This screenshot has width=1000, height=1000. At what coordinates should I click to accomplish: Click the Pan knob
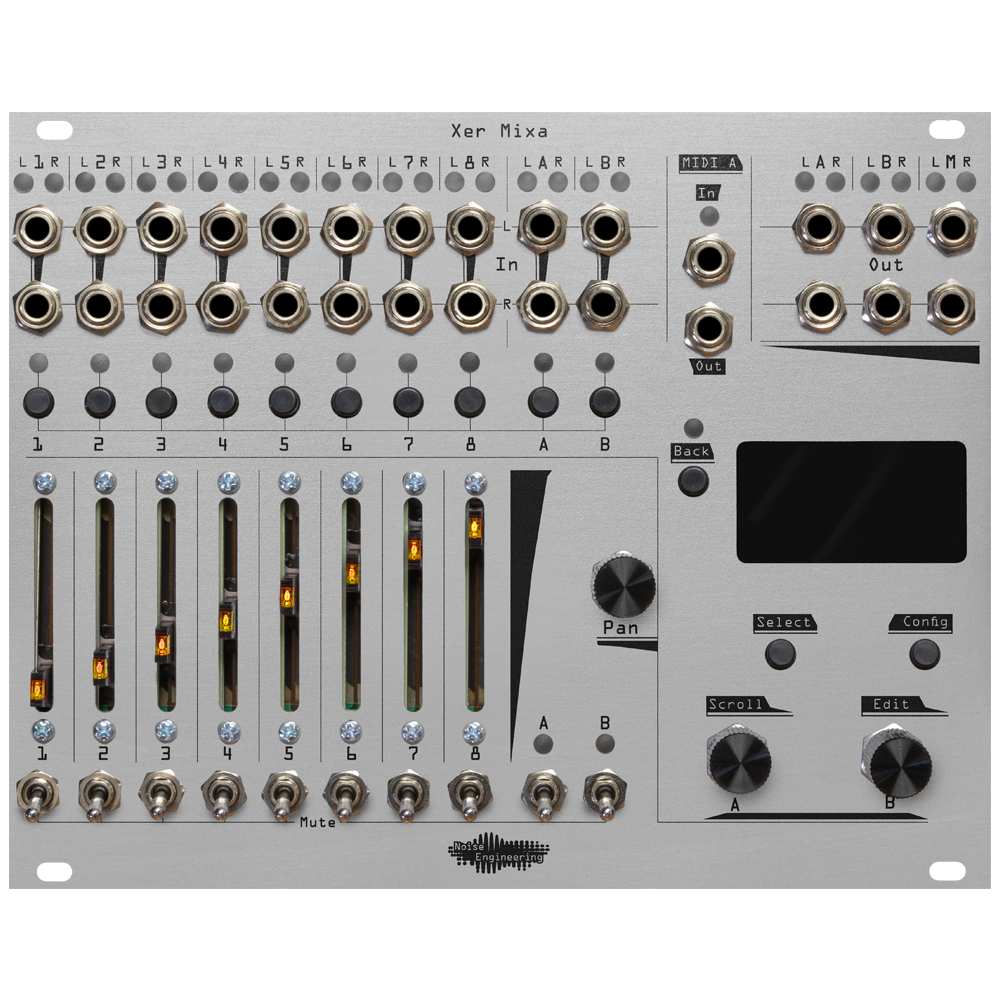(624, 585)
